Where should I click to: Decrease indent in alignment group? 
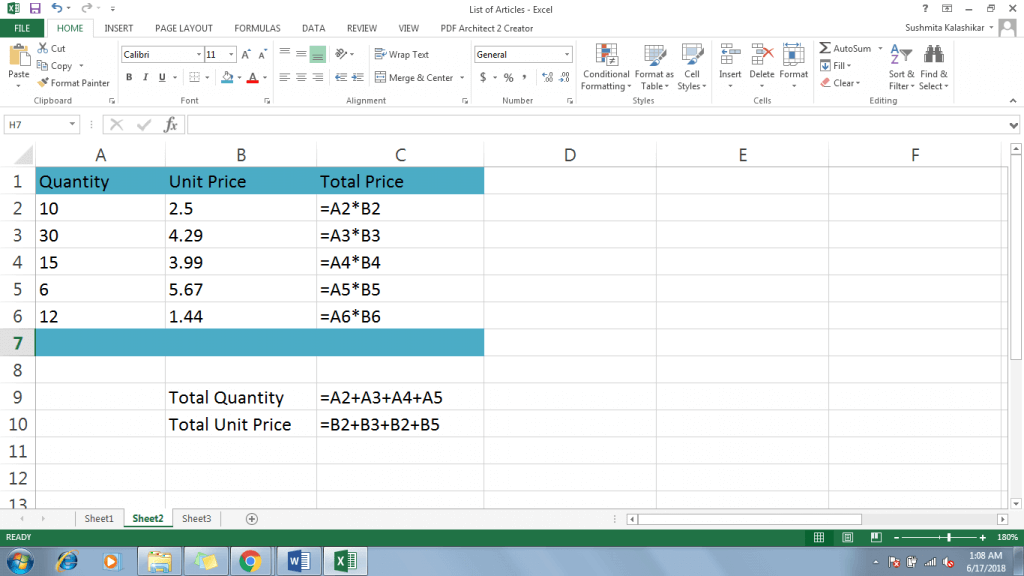coord(340,78)
